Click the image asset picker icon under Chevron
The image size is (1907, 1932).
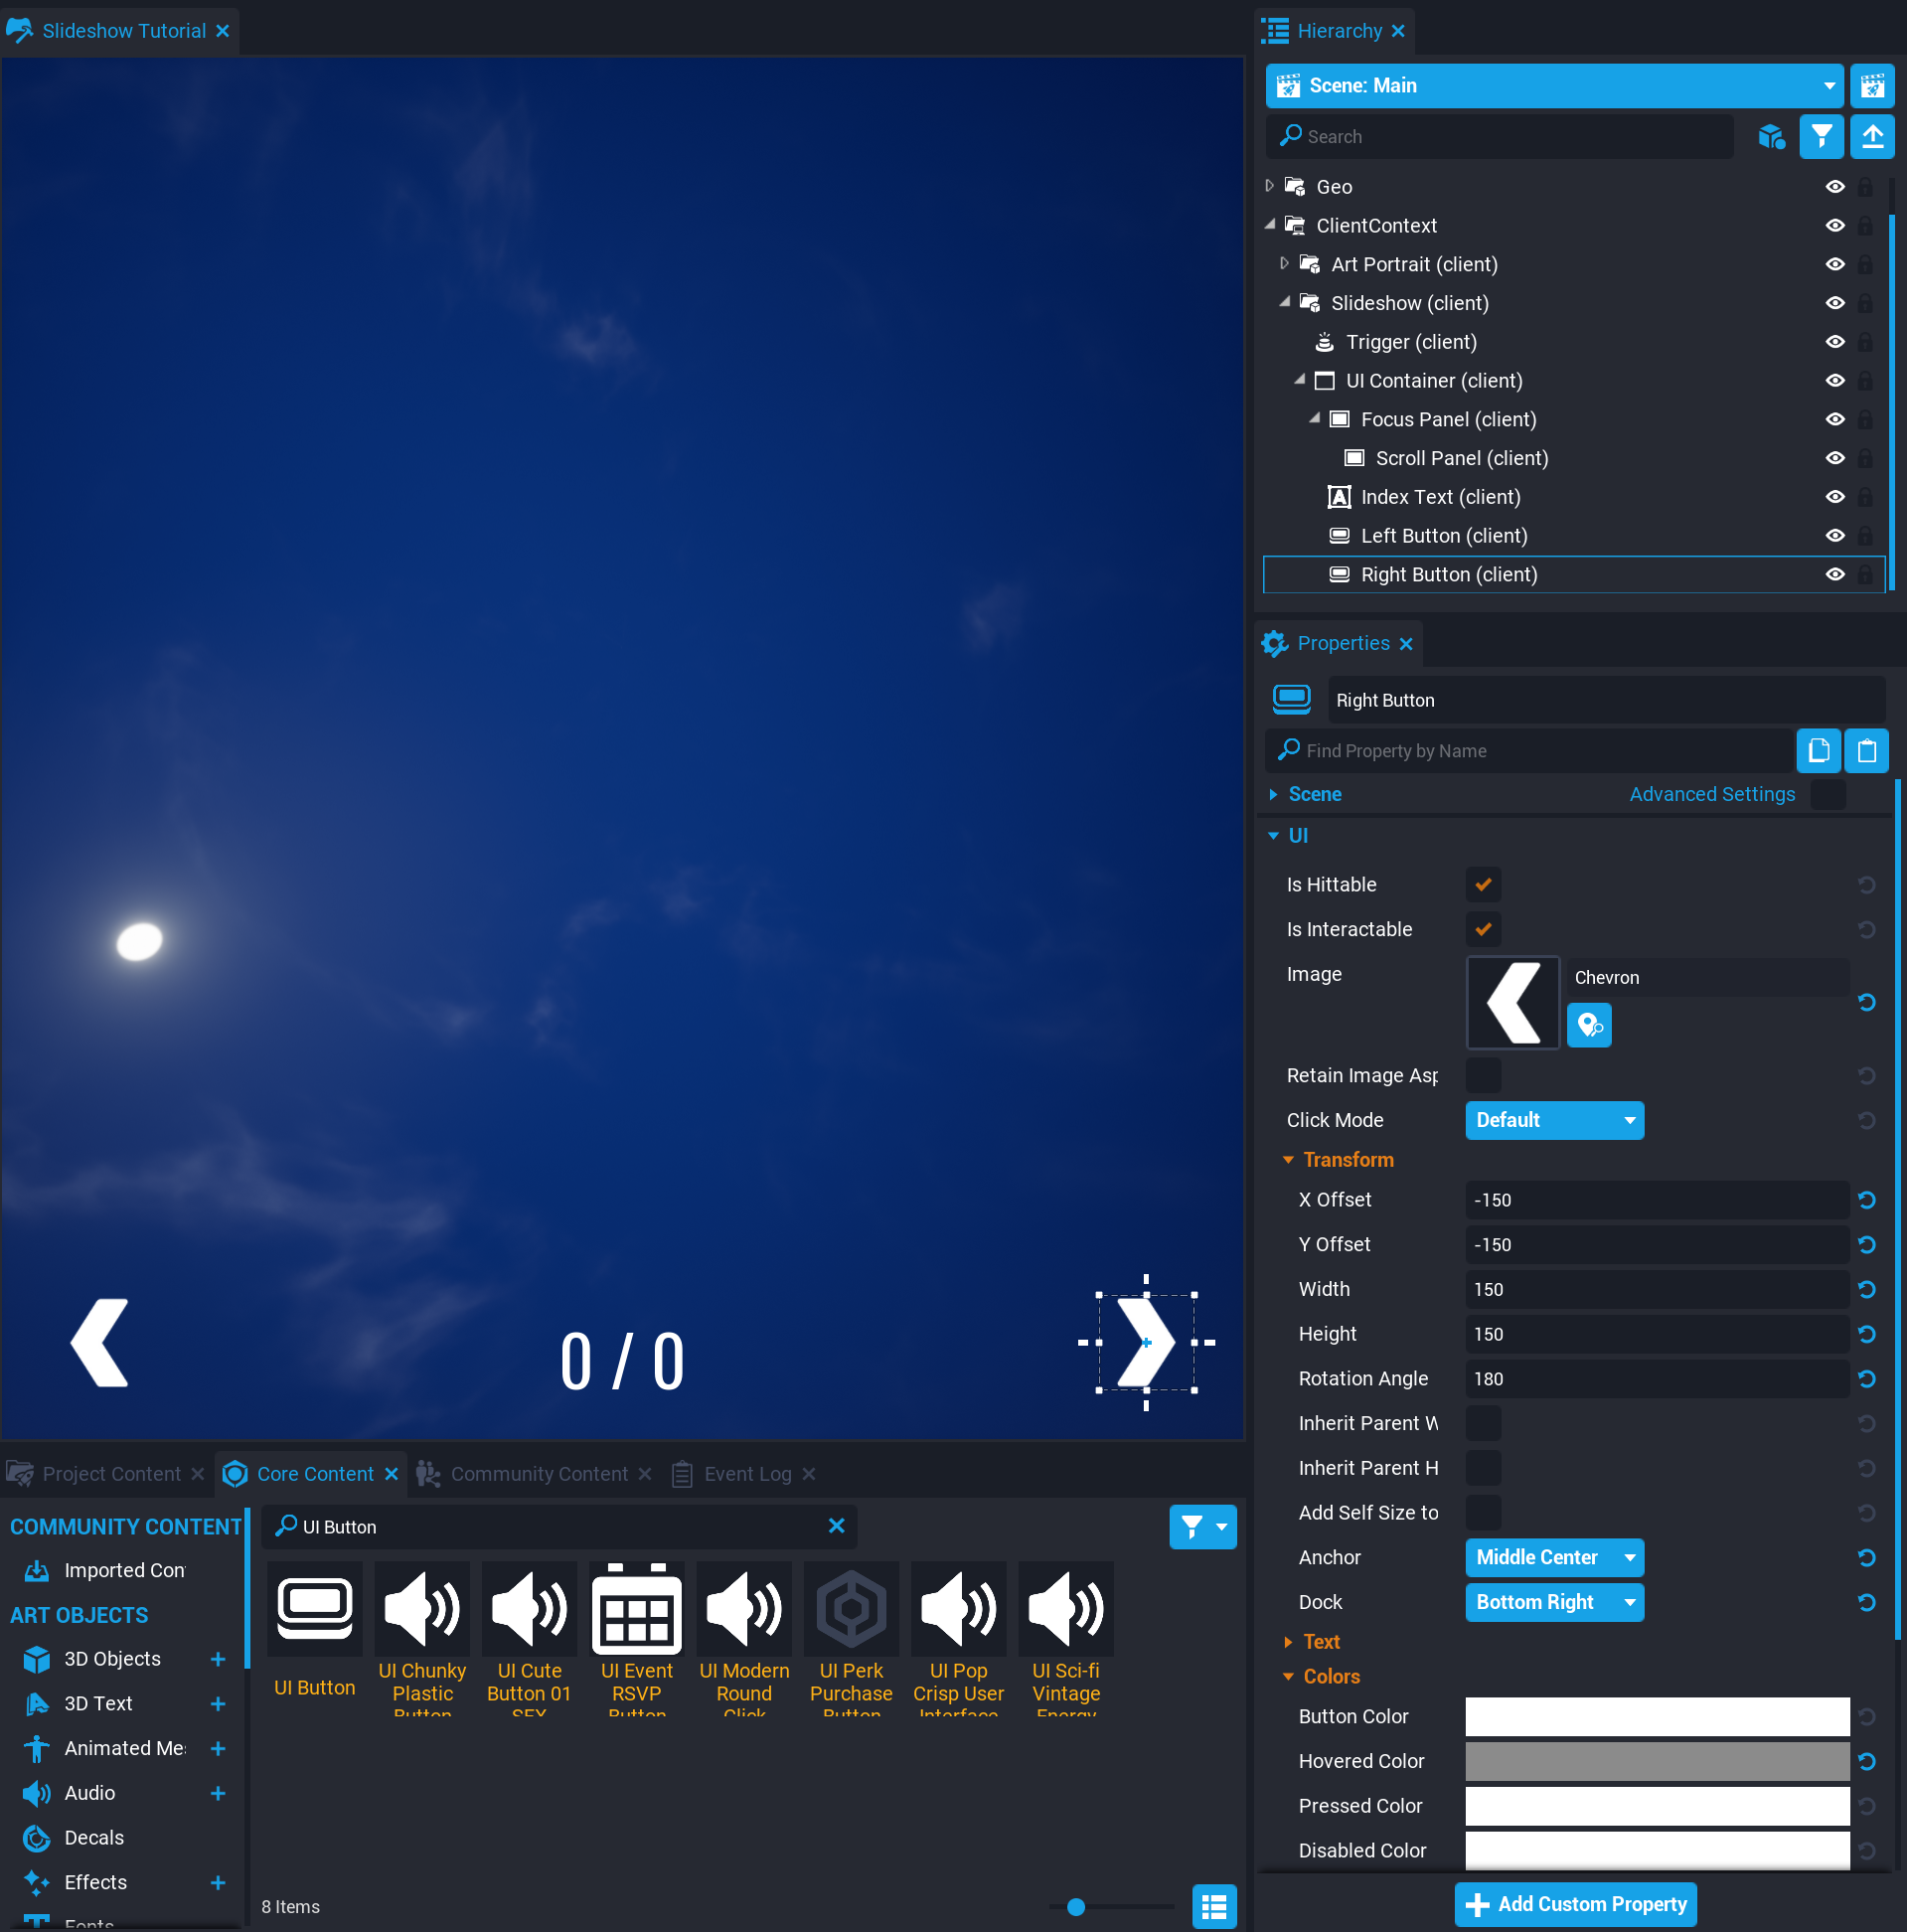pyautogui.click(x=1588, y=1025)
